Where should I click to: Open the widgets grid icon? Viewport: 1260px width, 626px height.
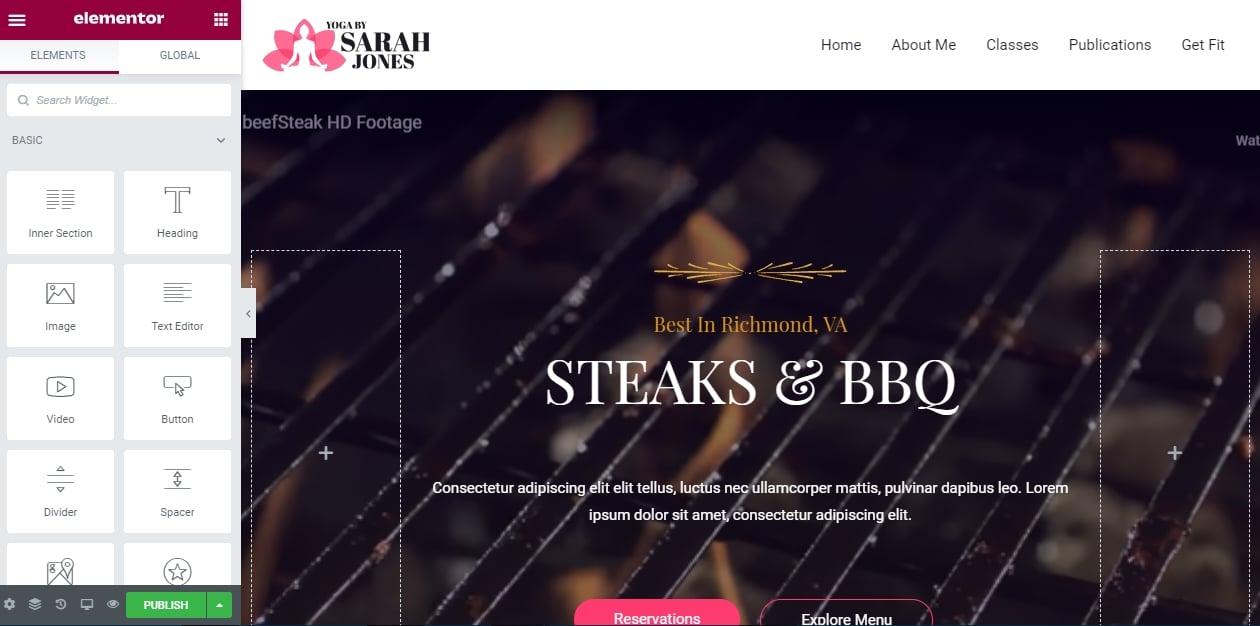(x=221, y=19)
